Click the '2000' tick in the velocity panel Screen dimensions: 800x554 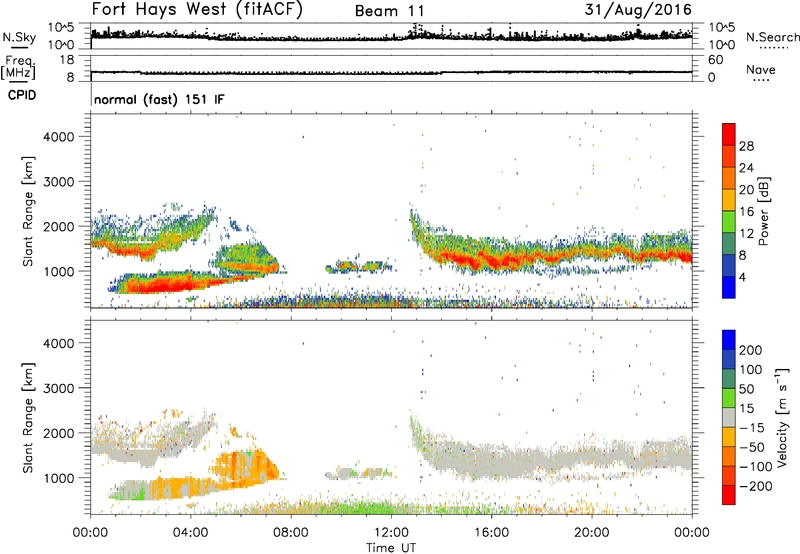pos(59,433)
